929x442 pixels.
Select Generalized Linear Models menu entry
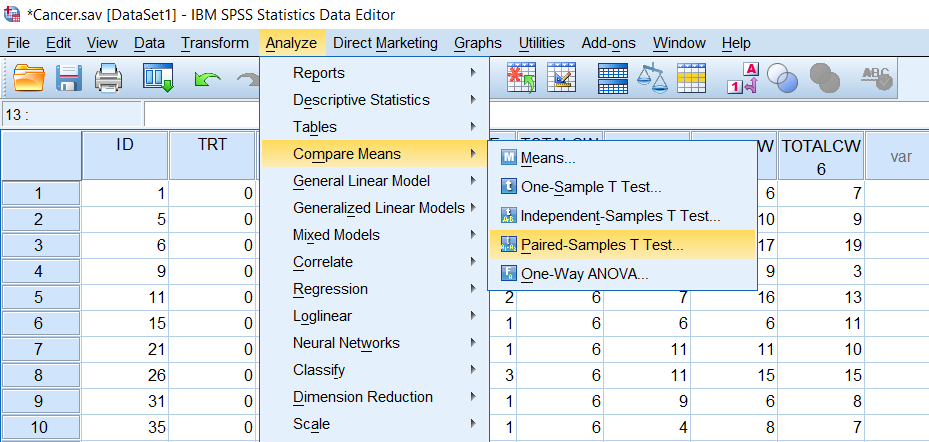[374, 207]
